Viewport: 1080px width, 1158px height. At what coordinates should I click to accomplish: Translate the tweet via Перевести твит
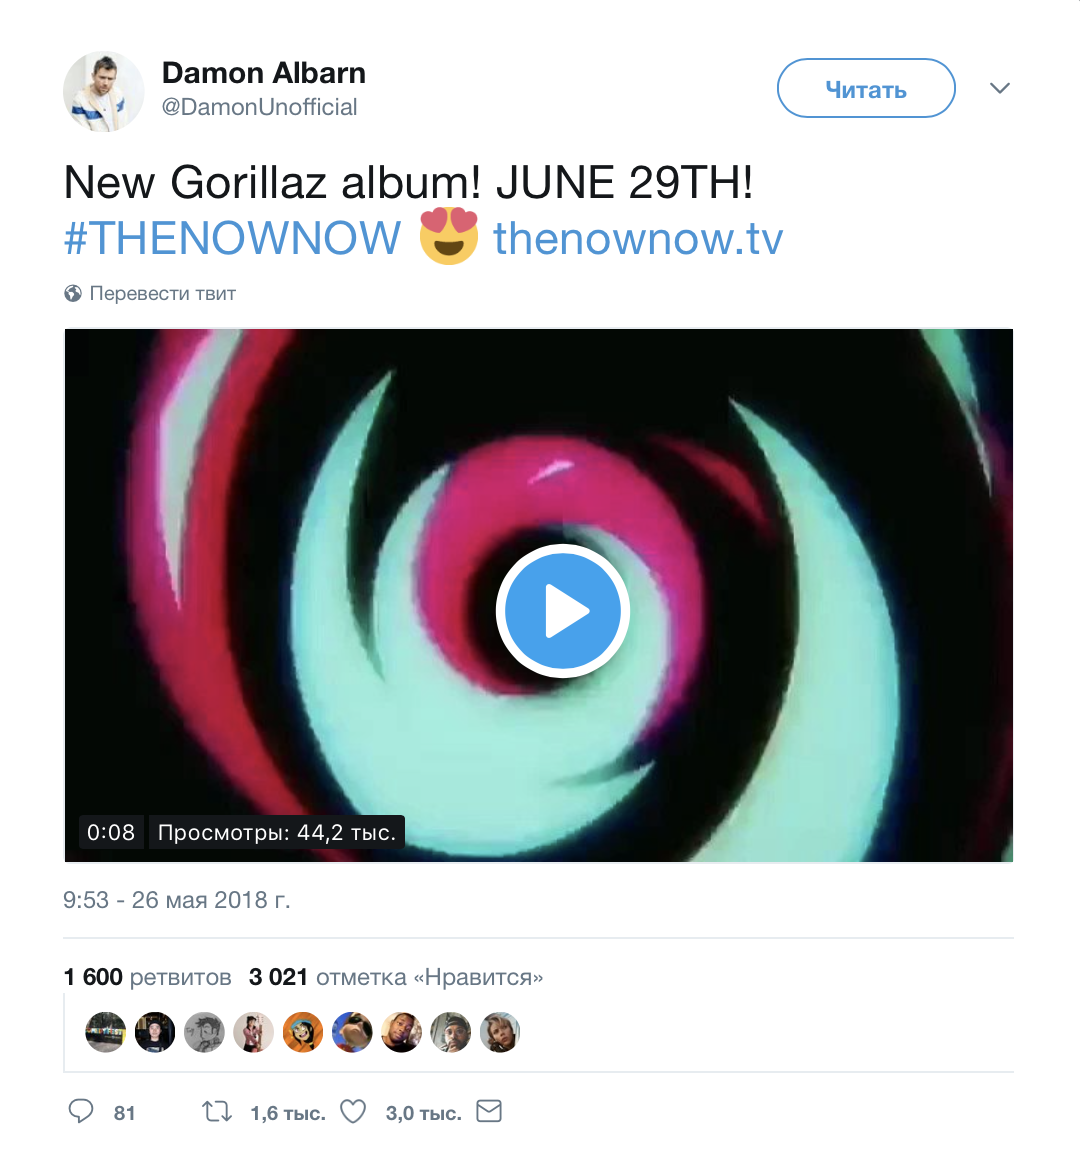163,293
